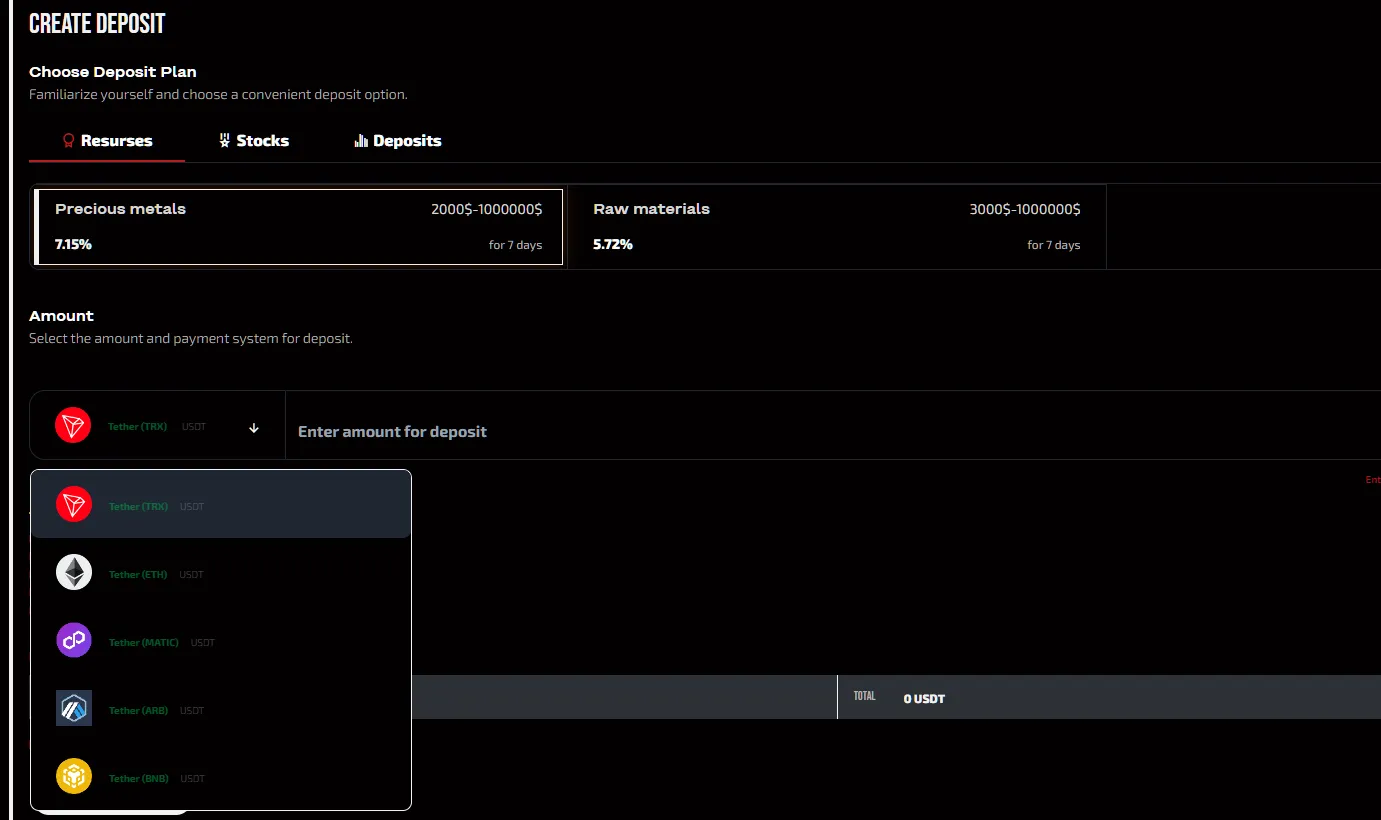Click the Deposits bar-chart icon
This screenshot has width=1381, height=820.
[x=361, y=141]
